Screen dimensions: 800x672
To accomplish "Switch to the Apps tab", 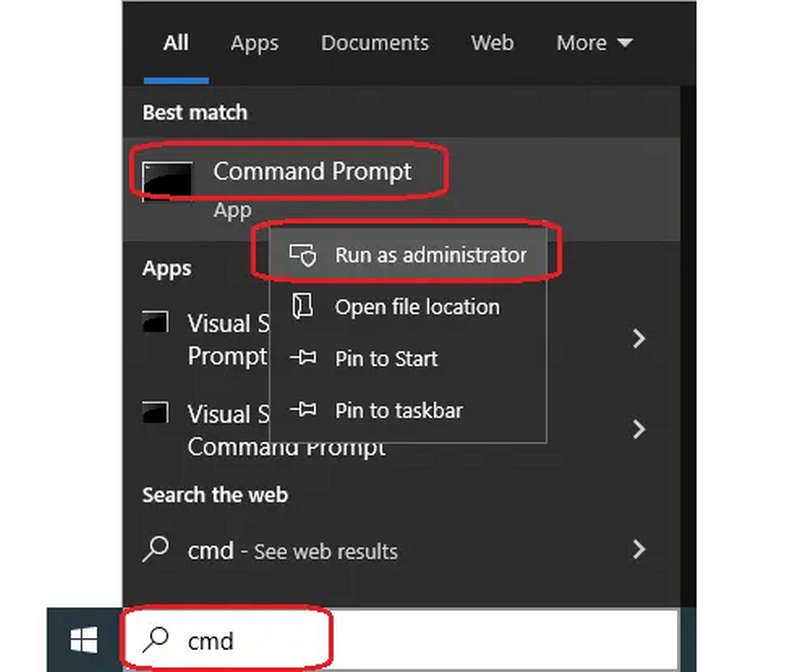I will coord(254,43).
